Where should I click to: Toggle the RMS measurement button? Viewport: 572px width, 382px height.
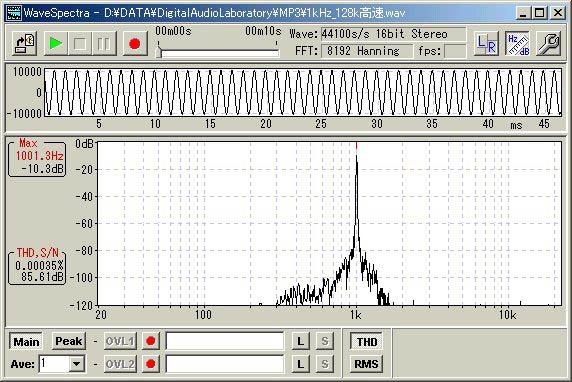tap(367, 364)
